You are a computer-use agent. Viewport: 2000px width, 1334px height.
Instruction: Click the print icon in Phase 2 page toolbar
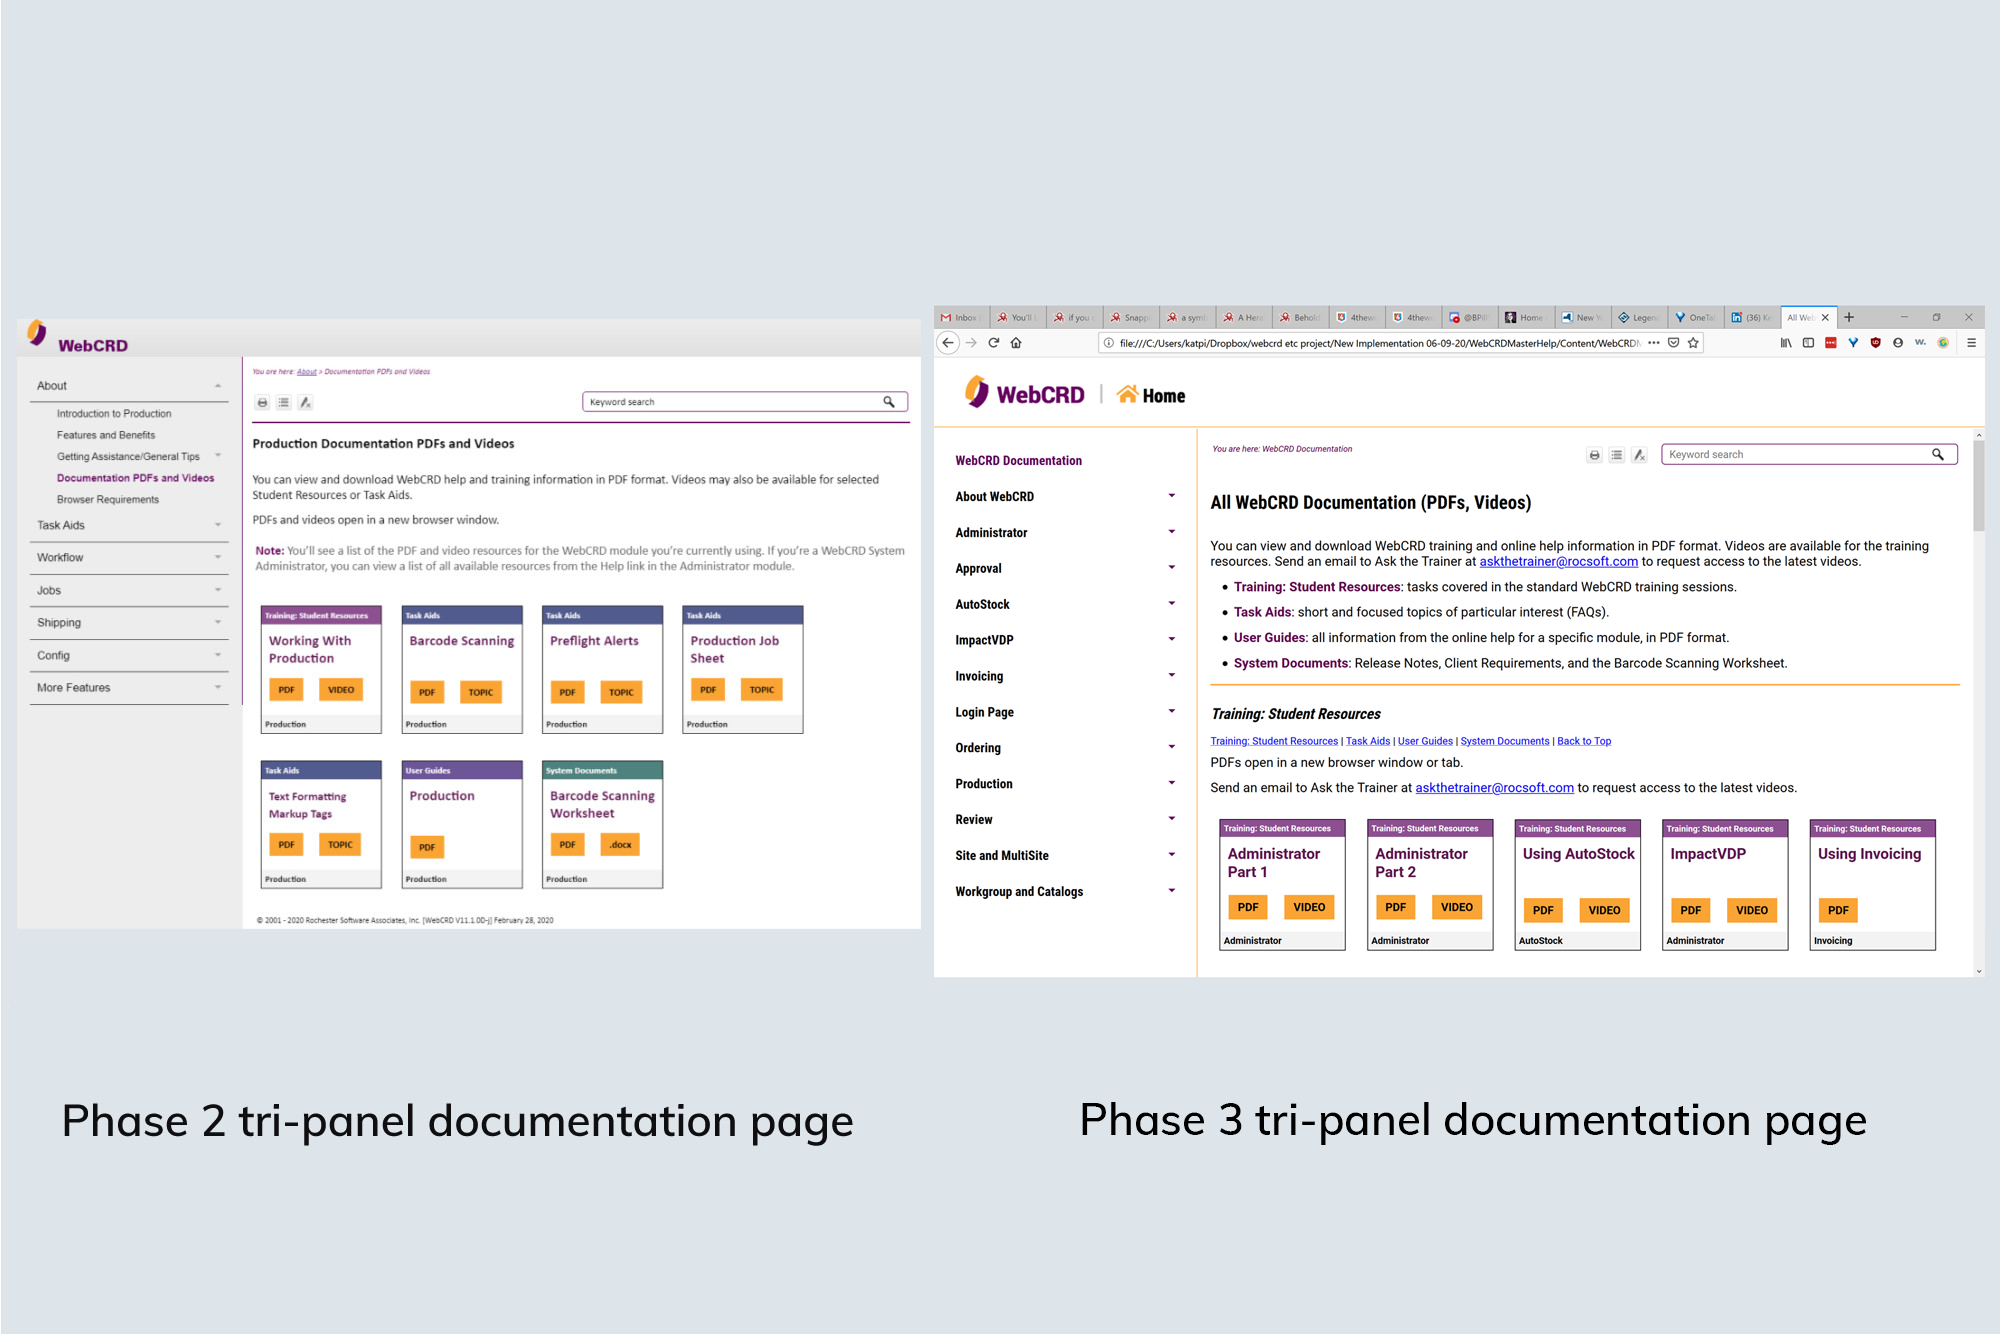point(262,402)
